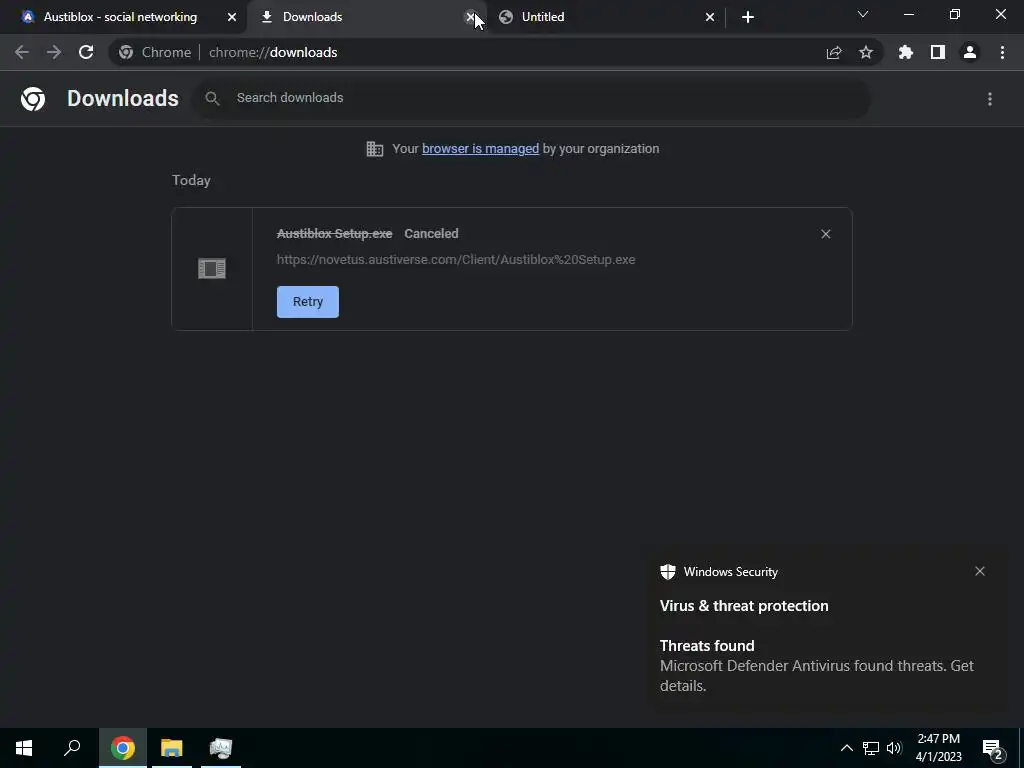Click the Chrome logo beside Downloads title
Screen dimensions: 1024x768
33,99
